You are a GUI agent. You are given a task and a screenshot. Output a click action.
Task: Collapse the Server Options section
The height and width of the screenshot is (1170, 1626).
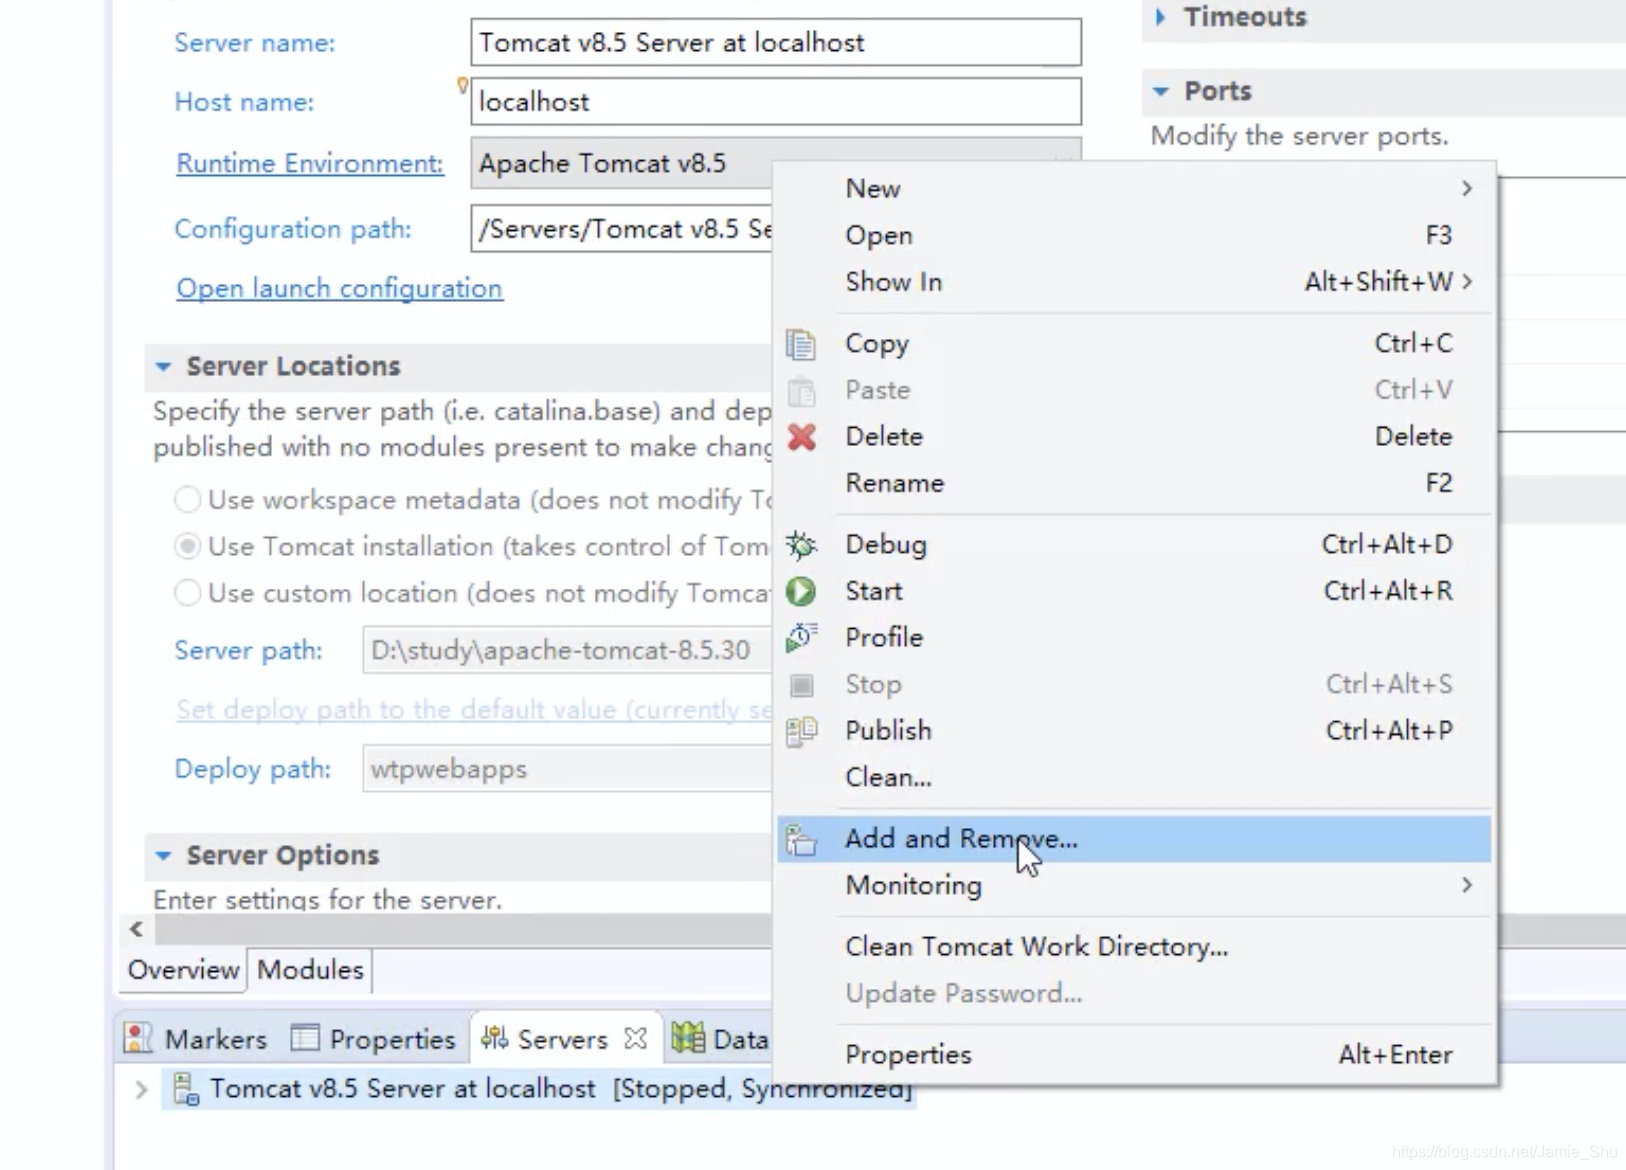tap(163, 856)
